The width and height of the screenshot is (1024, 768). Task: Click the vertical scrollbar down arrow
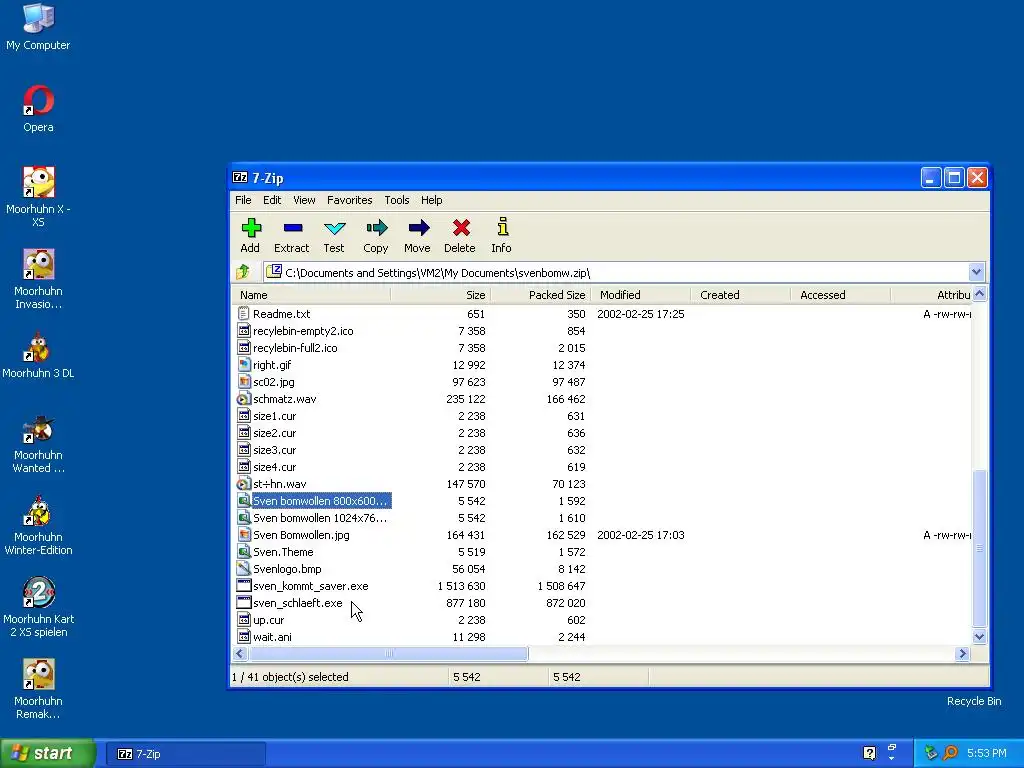(979, 636)
